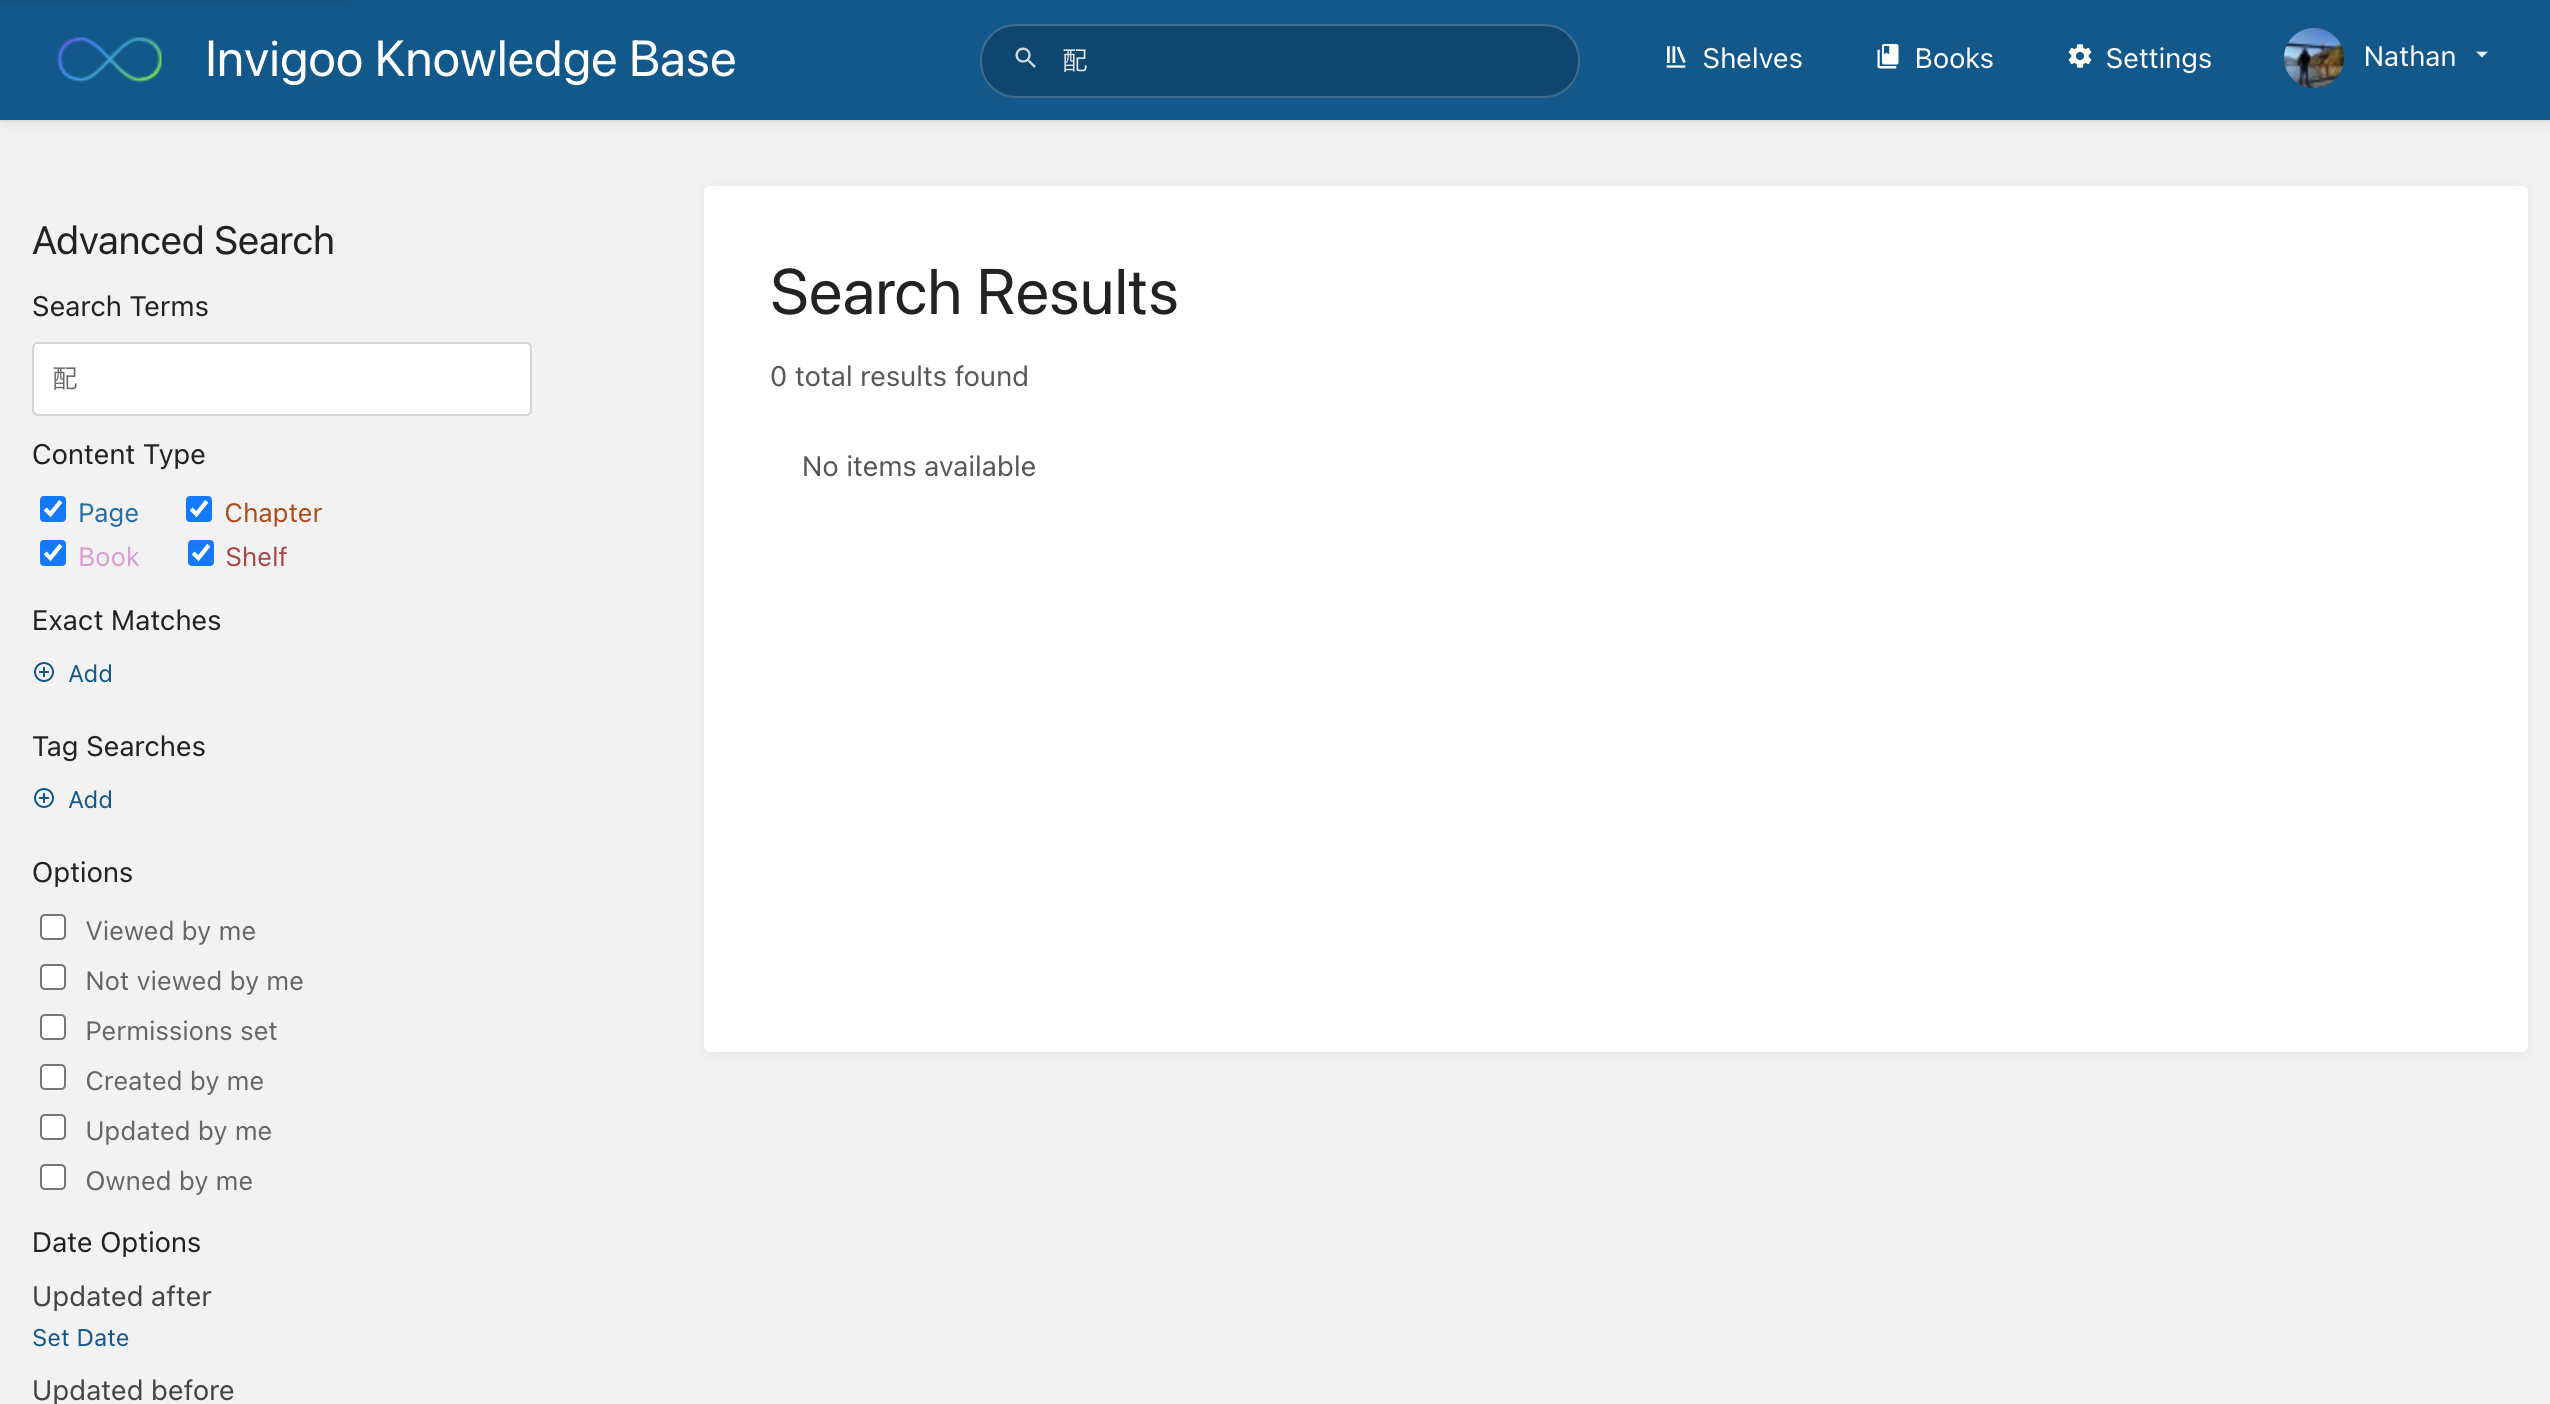Click the Search Terms input field
The height and width of the screenshot is (1404, 2550).
[x=281, y=378]
